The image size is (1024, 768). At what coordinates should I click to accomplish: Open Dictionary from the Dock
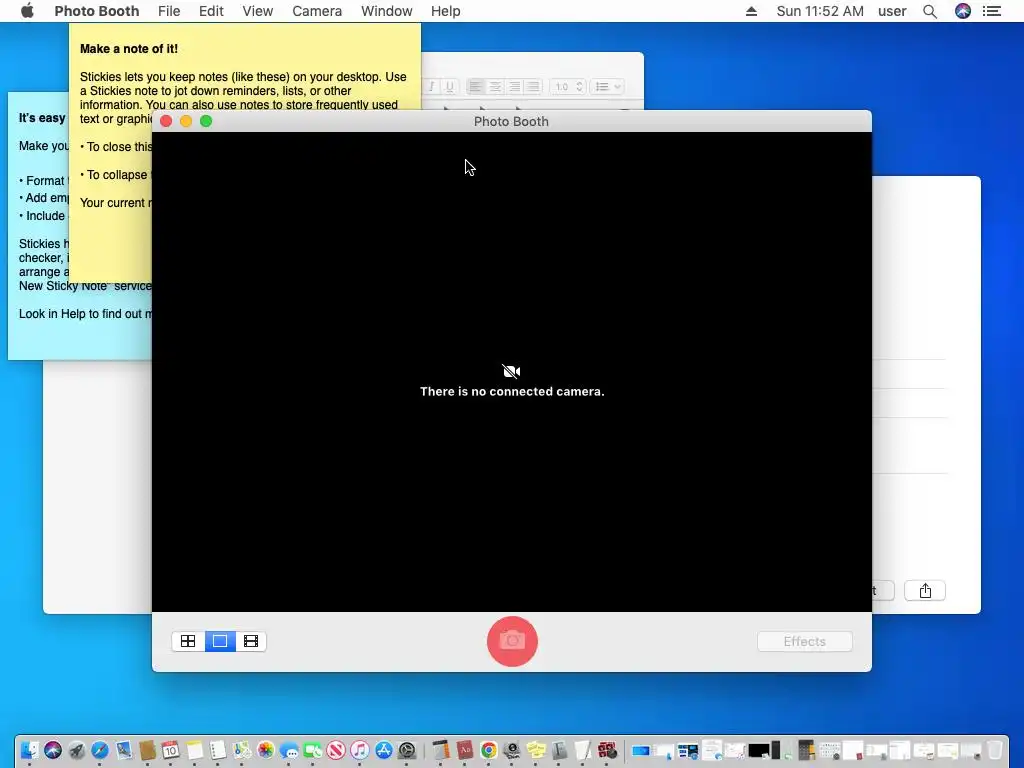click(x=464, y=750)
